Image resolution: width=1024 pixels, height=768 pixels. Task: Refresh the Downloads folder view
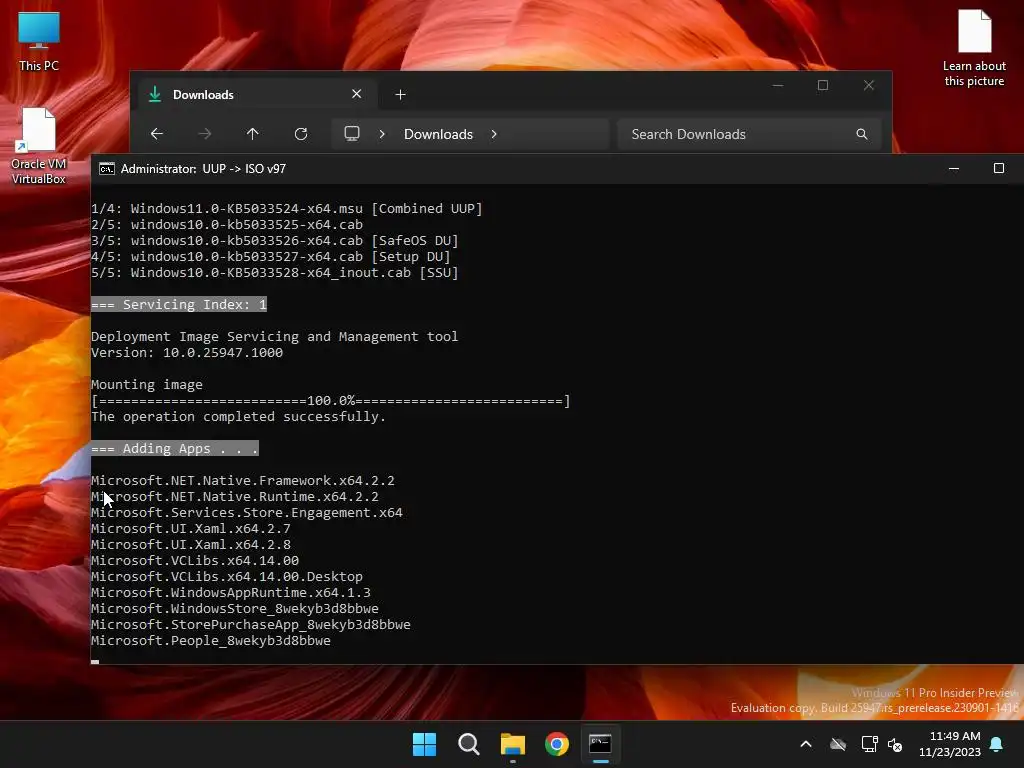(301, 134)
